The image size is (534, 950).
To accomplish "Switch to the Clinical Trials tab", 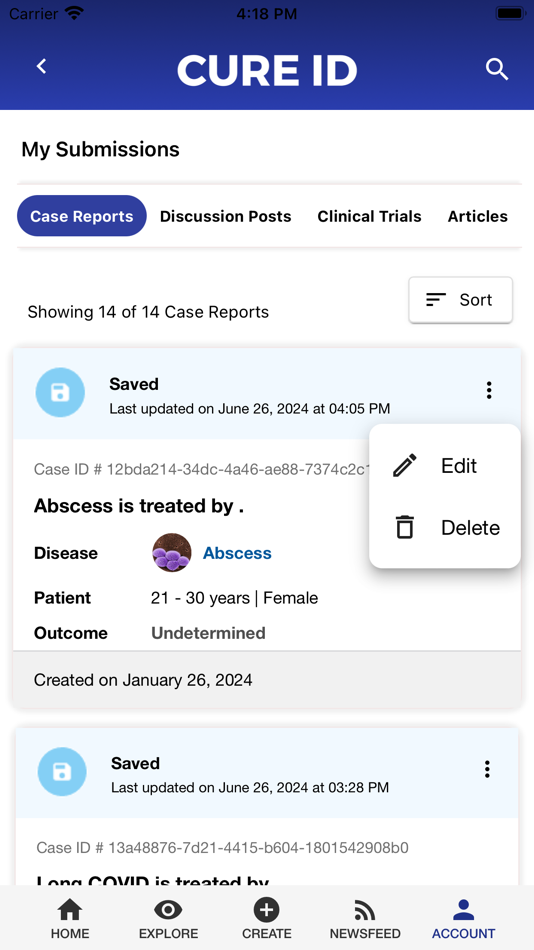I will coord(369,216).
